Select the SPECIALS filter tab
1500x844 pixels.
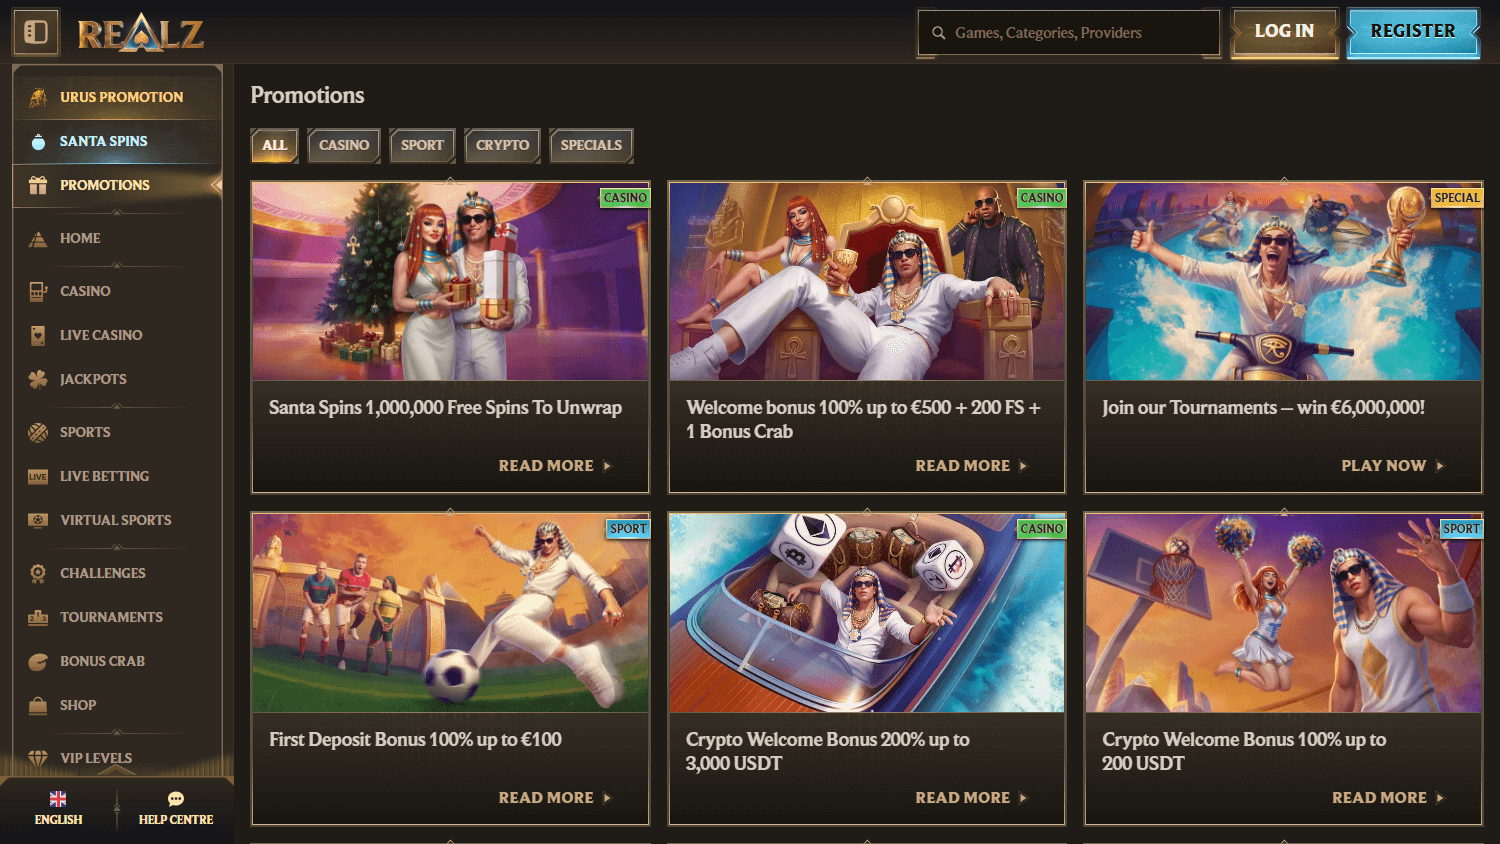click(x=591, y=145)
